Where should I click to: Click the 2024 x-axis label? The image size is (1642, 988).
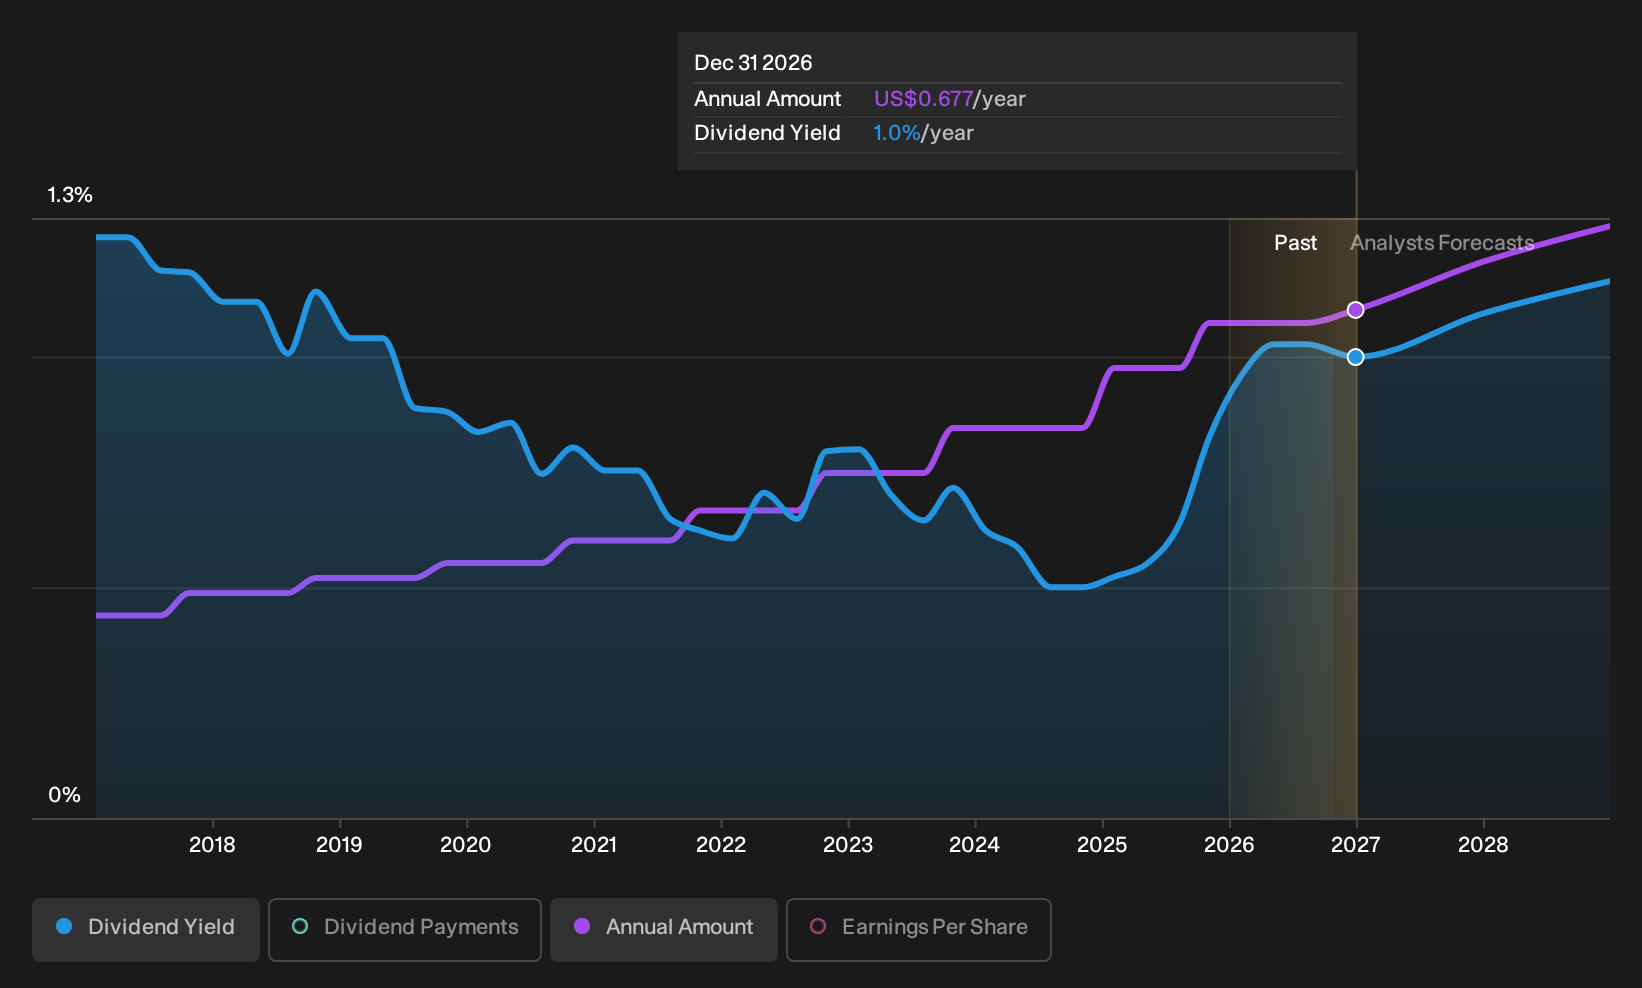(x=974, y=845)
